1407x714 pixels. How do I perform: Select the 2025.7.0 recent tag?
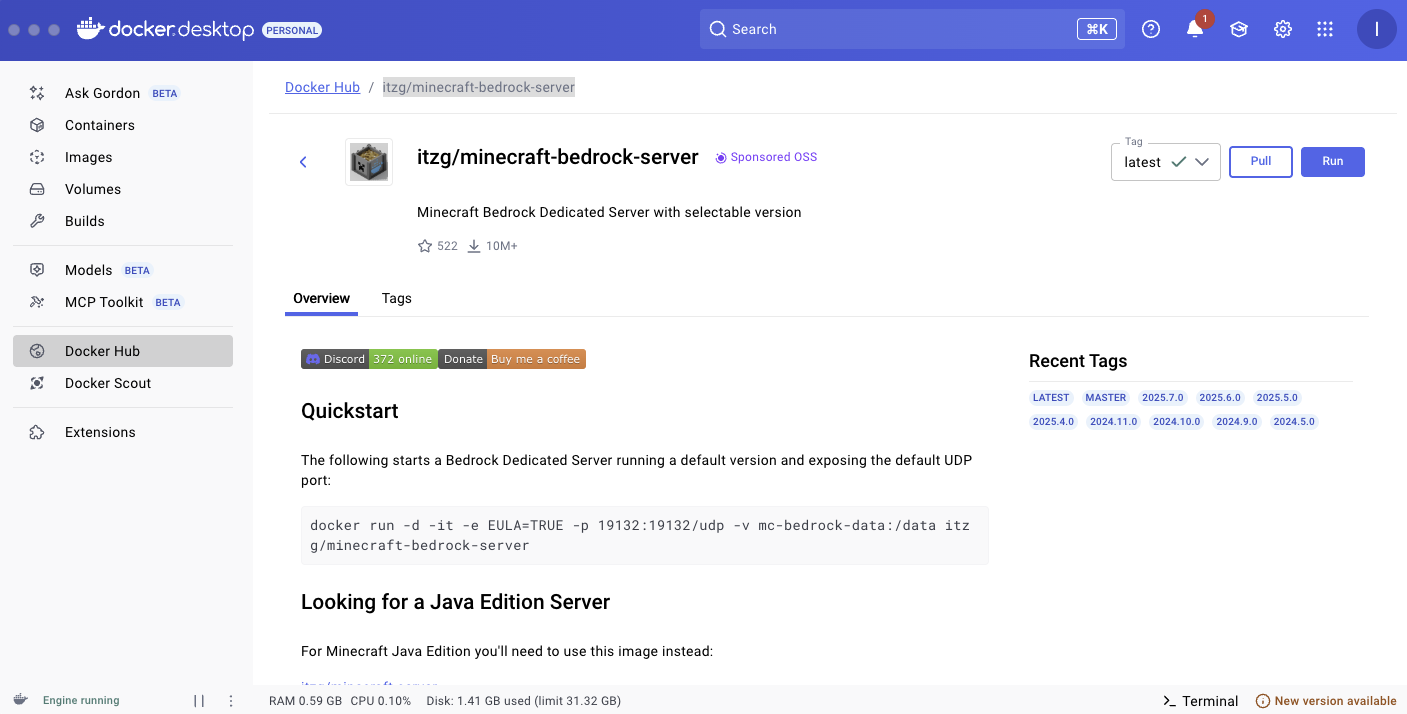1163,398
